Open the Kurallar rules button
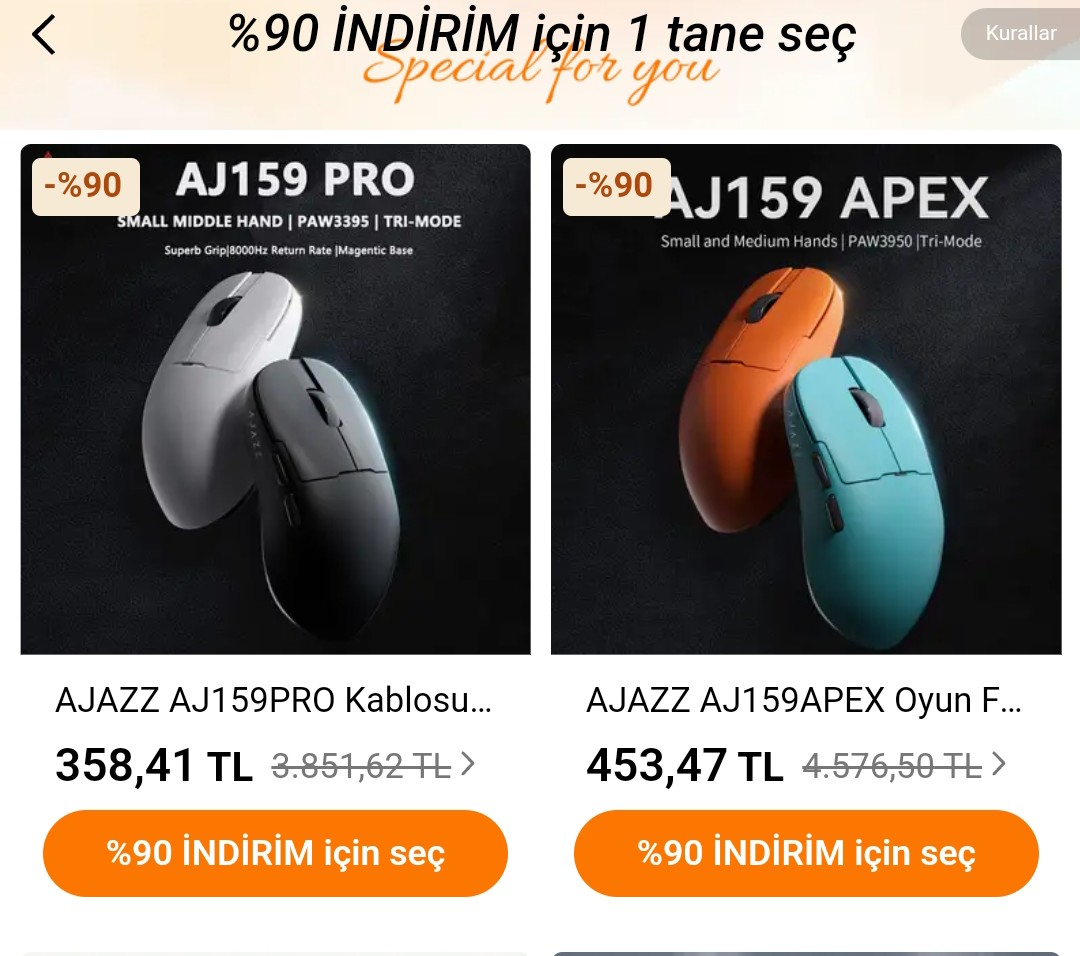Viewport: 1080px width, 956px height. point(1020,33)
